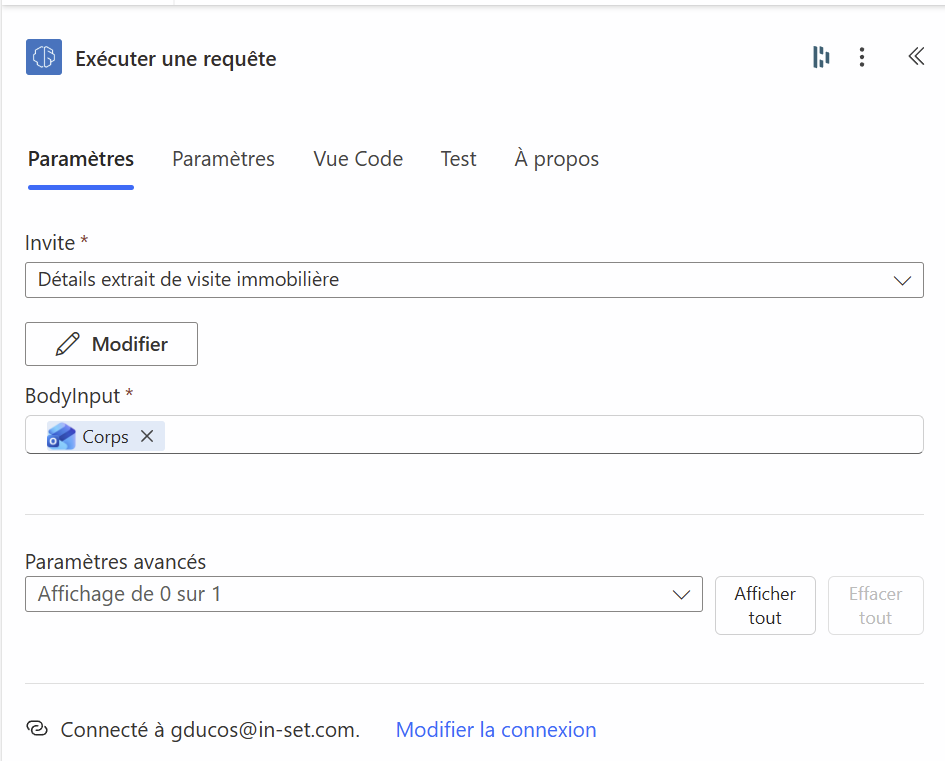Select the inactive Paramètres tab
The height and width of the screenshot is (761, 945).
(223, 159)
